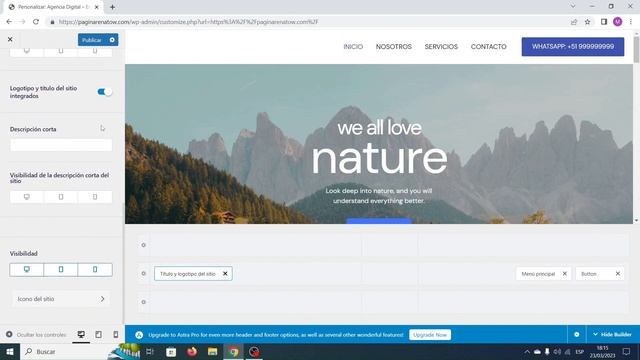Open SERVICIOS menu item in site preview
Image resolution: width=640 pixels, height=360 pixels.
tap(441, 47)
